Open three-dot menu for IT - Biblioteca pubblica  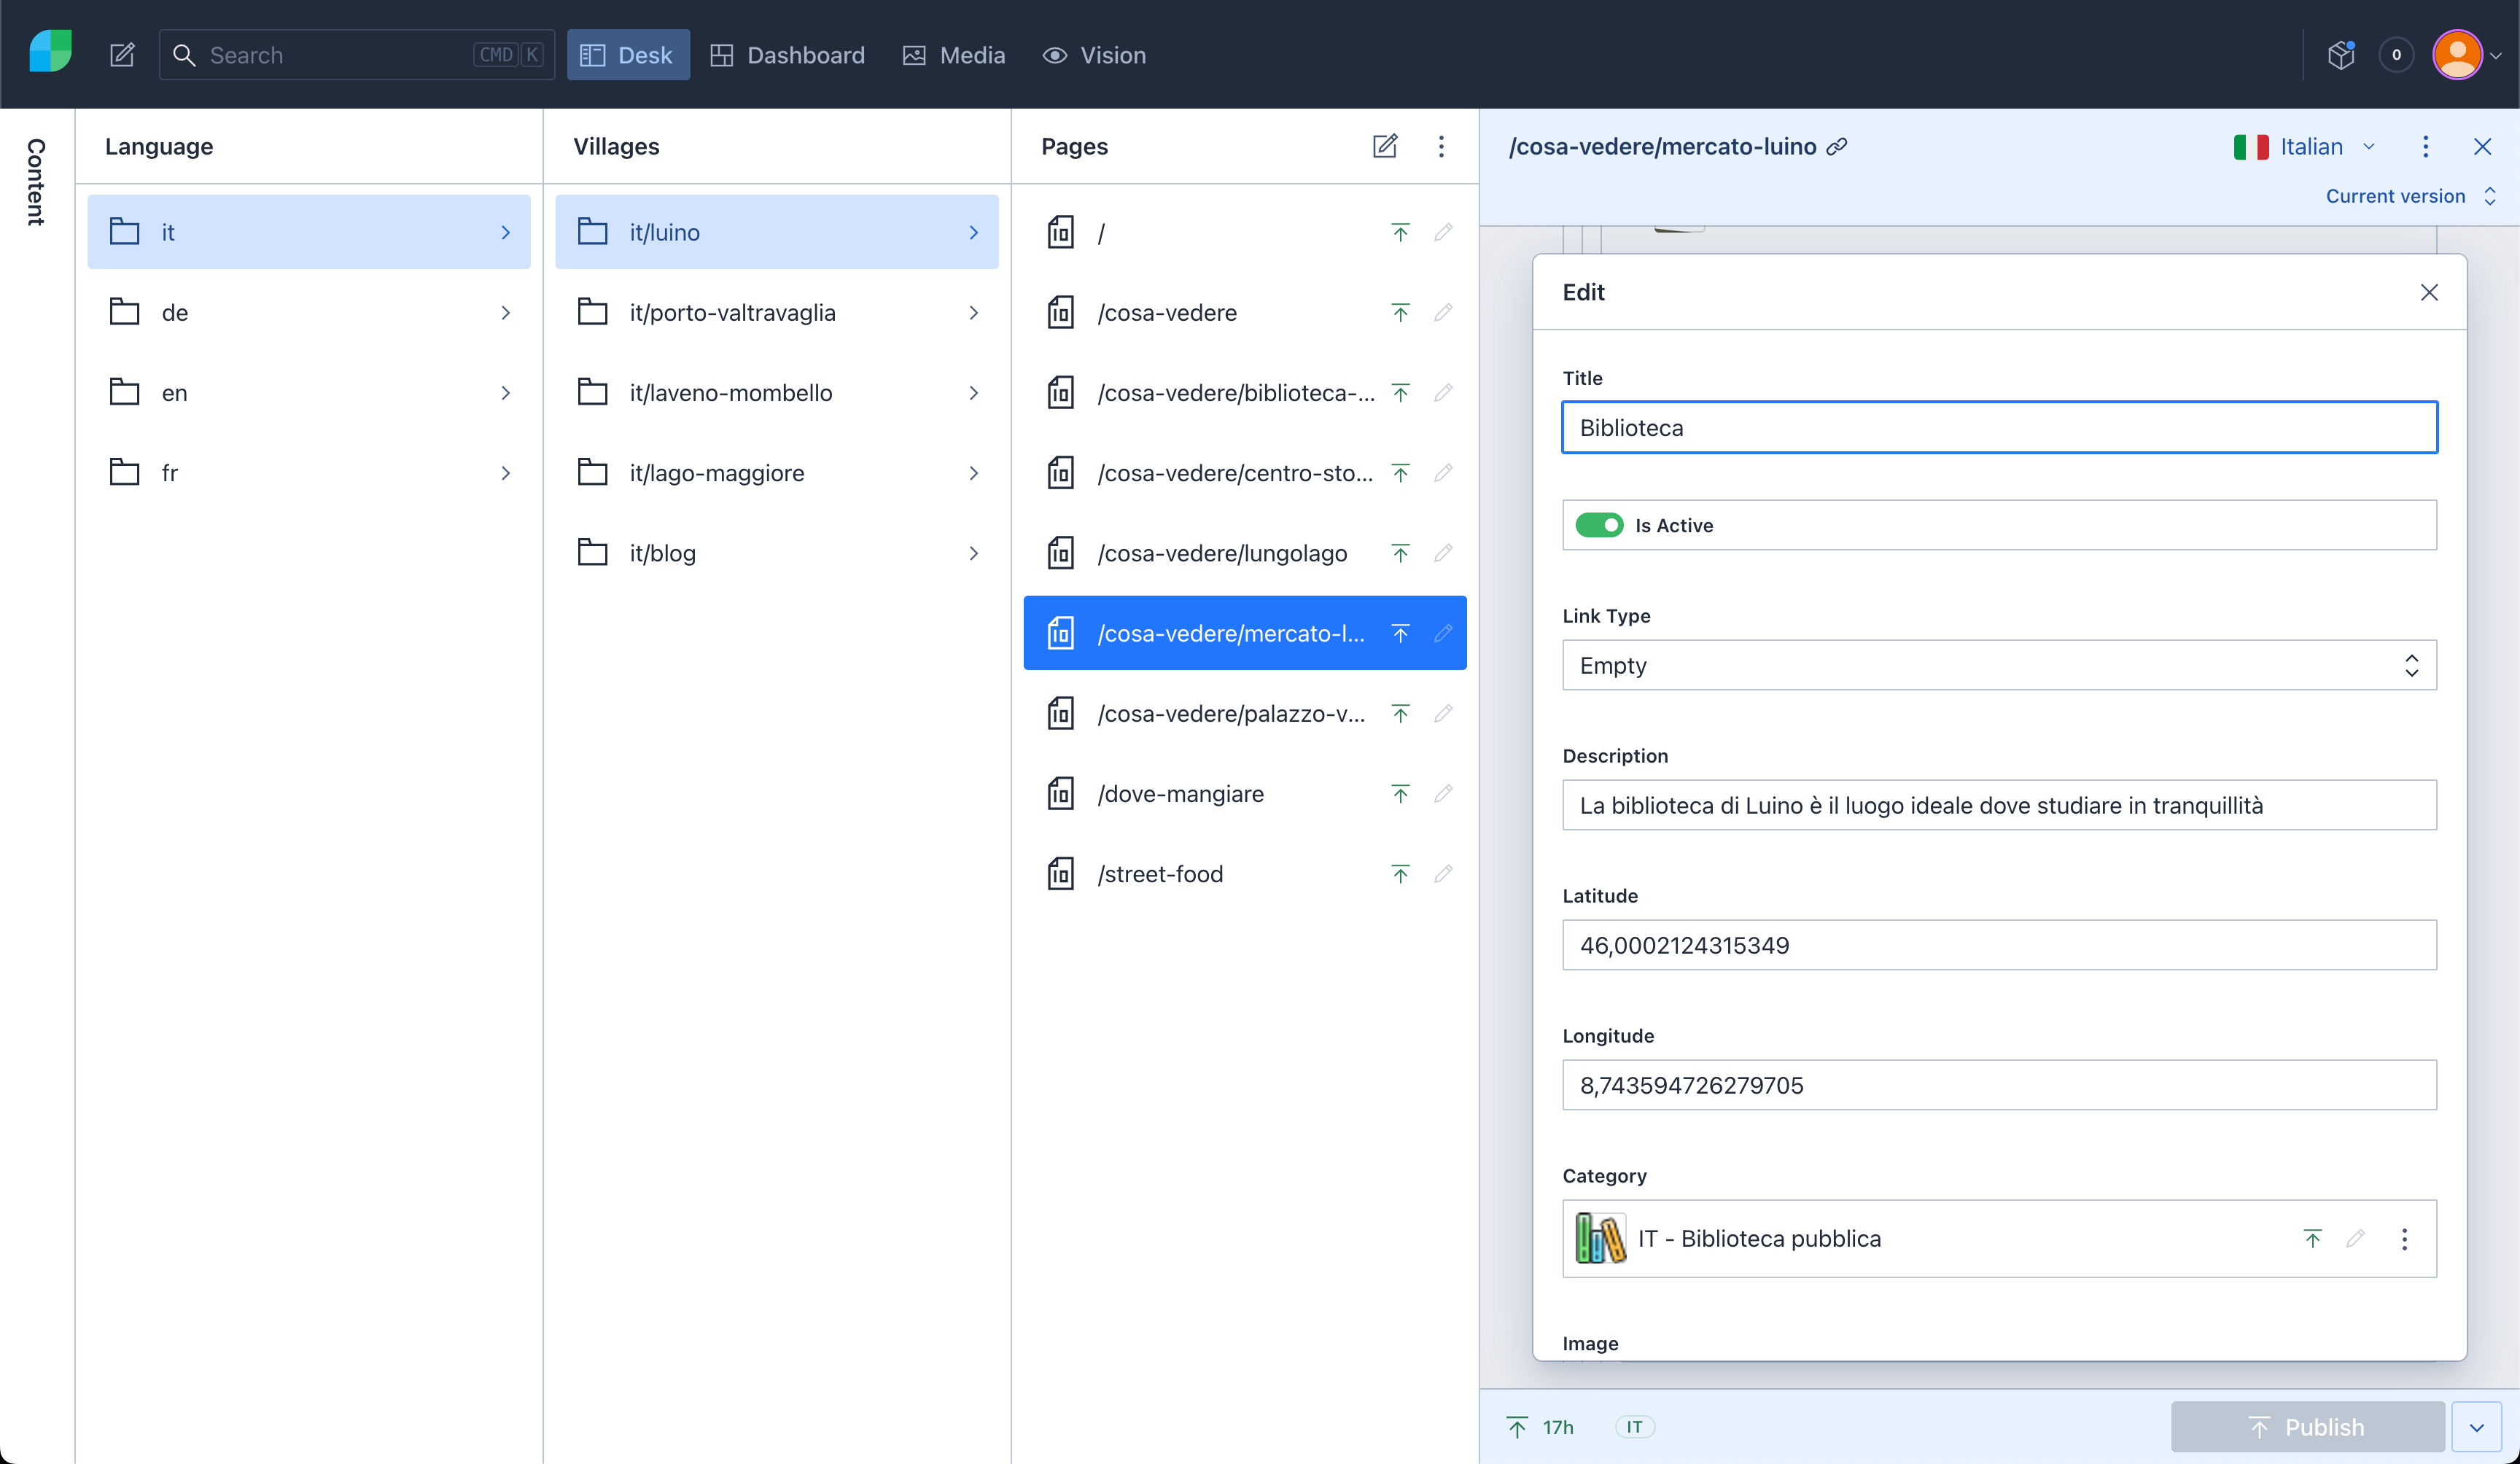(2405, 1239)
